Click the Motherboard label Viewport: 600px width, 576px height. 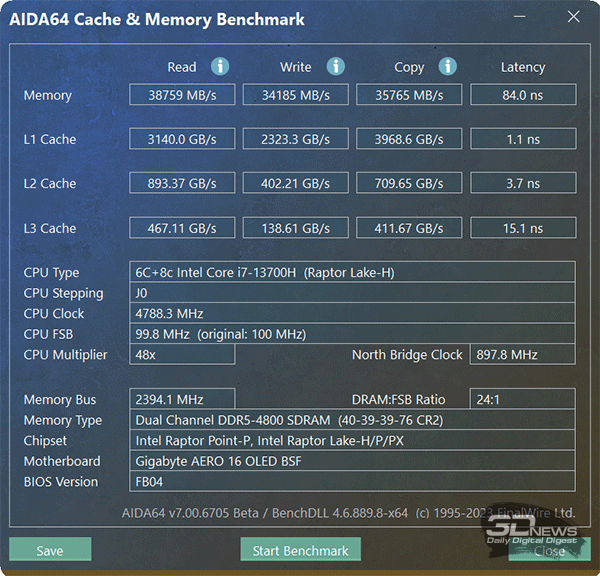point(62,461)
